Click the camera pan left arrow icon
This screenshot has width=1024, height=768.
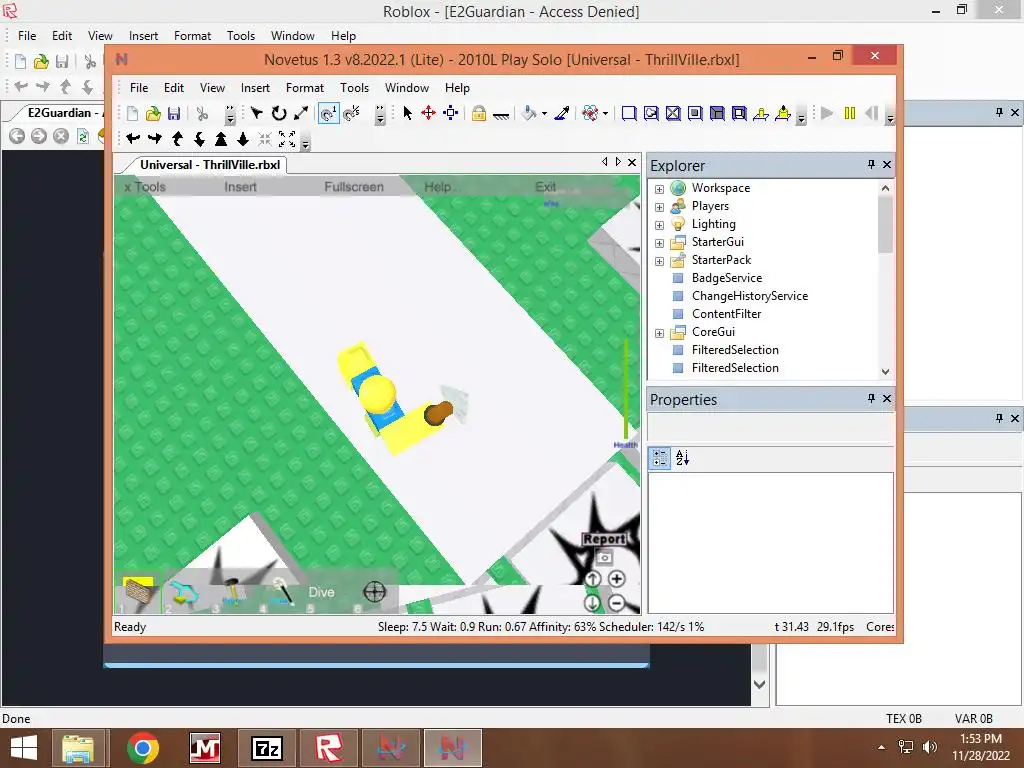coord(133,138)
